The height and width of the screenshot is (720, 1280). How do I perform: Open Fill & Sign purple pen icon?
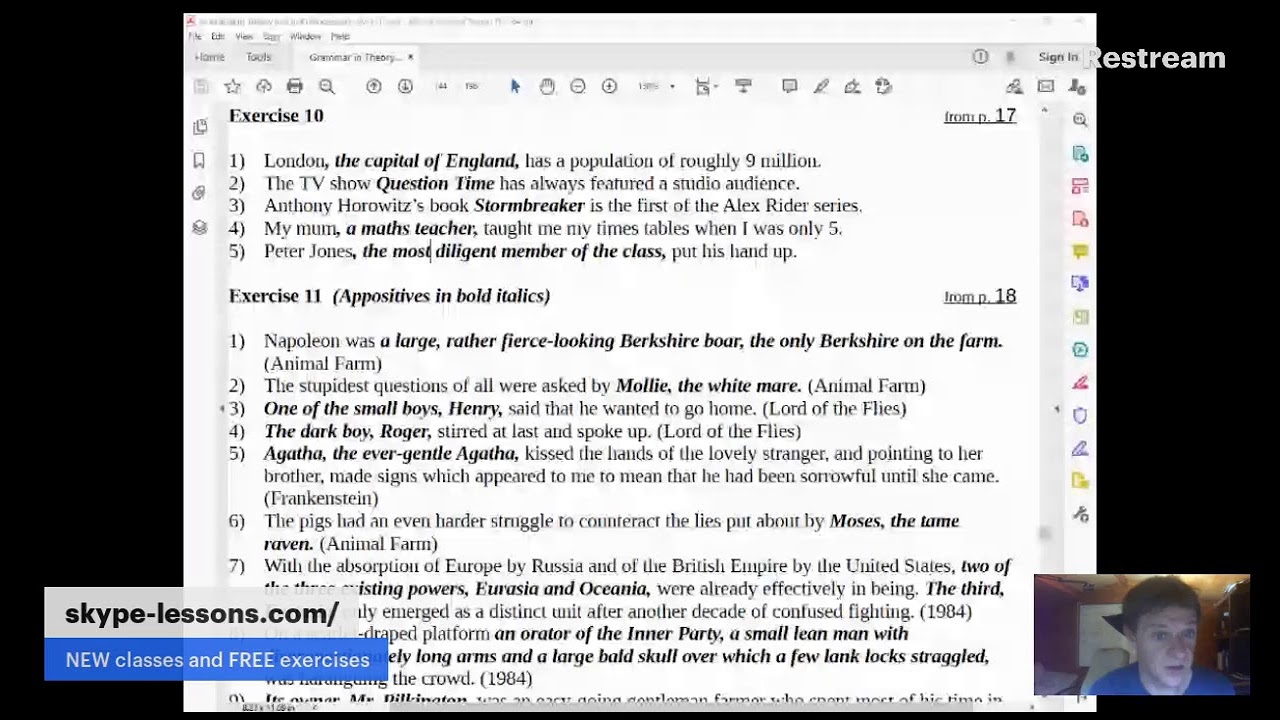(1080, 448)
